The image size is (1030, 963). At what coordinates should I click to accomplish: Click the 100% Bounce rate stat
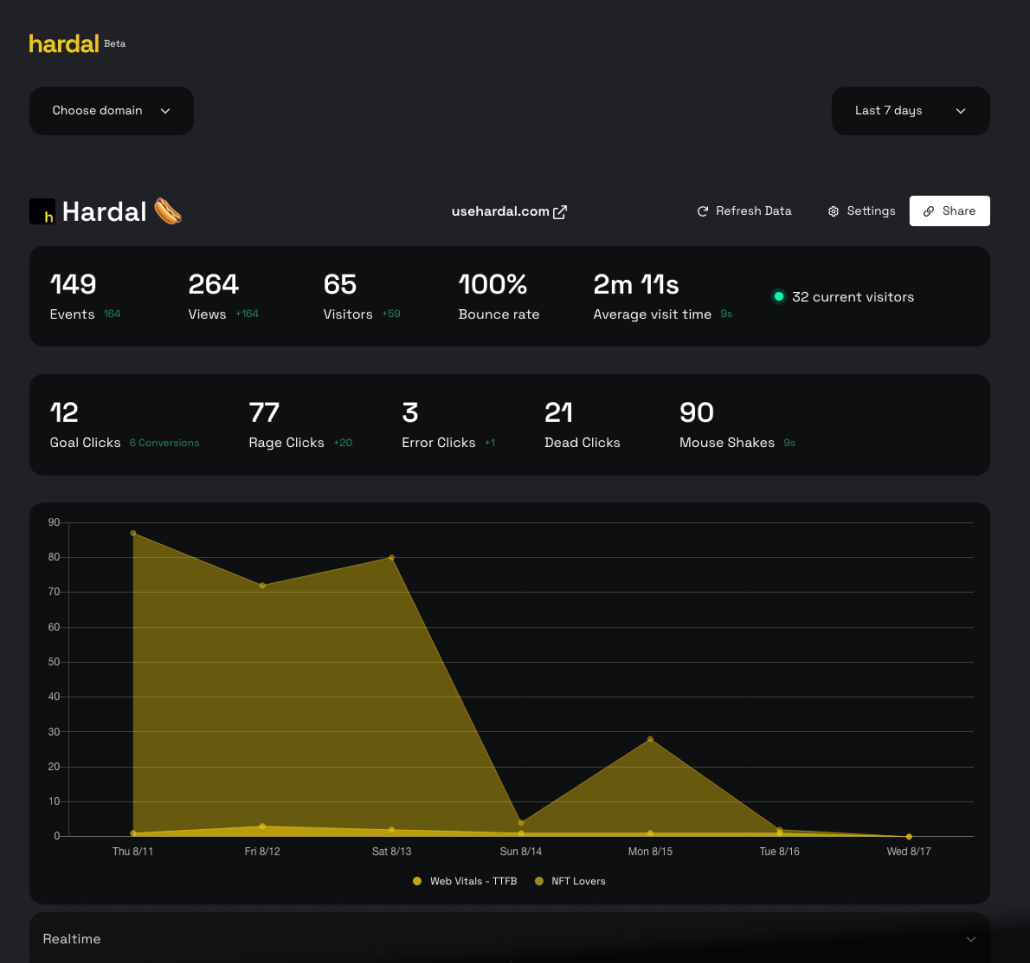499,296
